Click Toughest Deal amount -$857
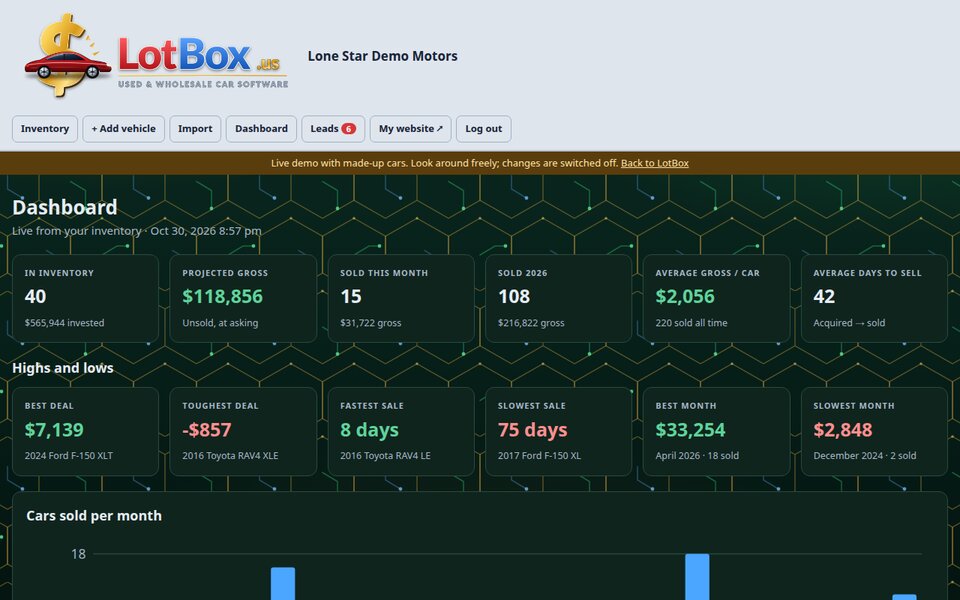 tap(207, 429)
